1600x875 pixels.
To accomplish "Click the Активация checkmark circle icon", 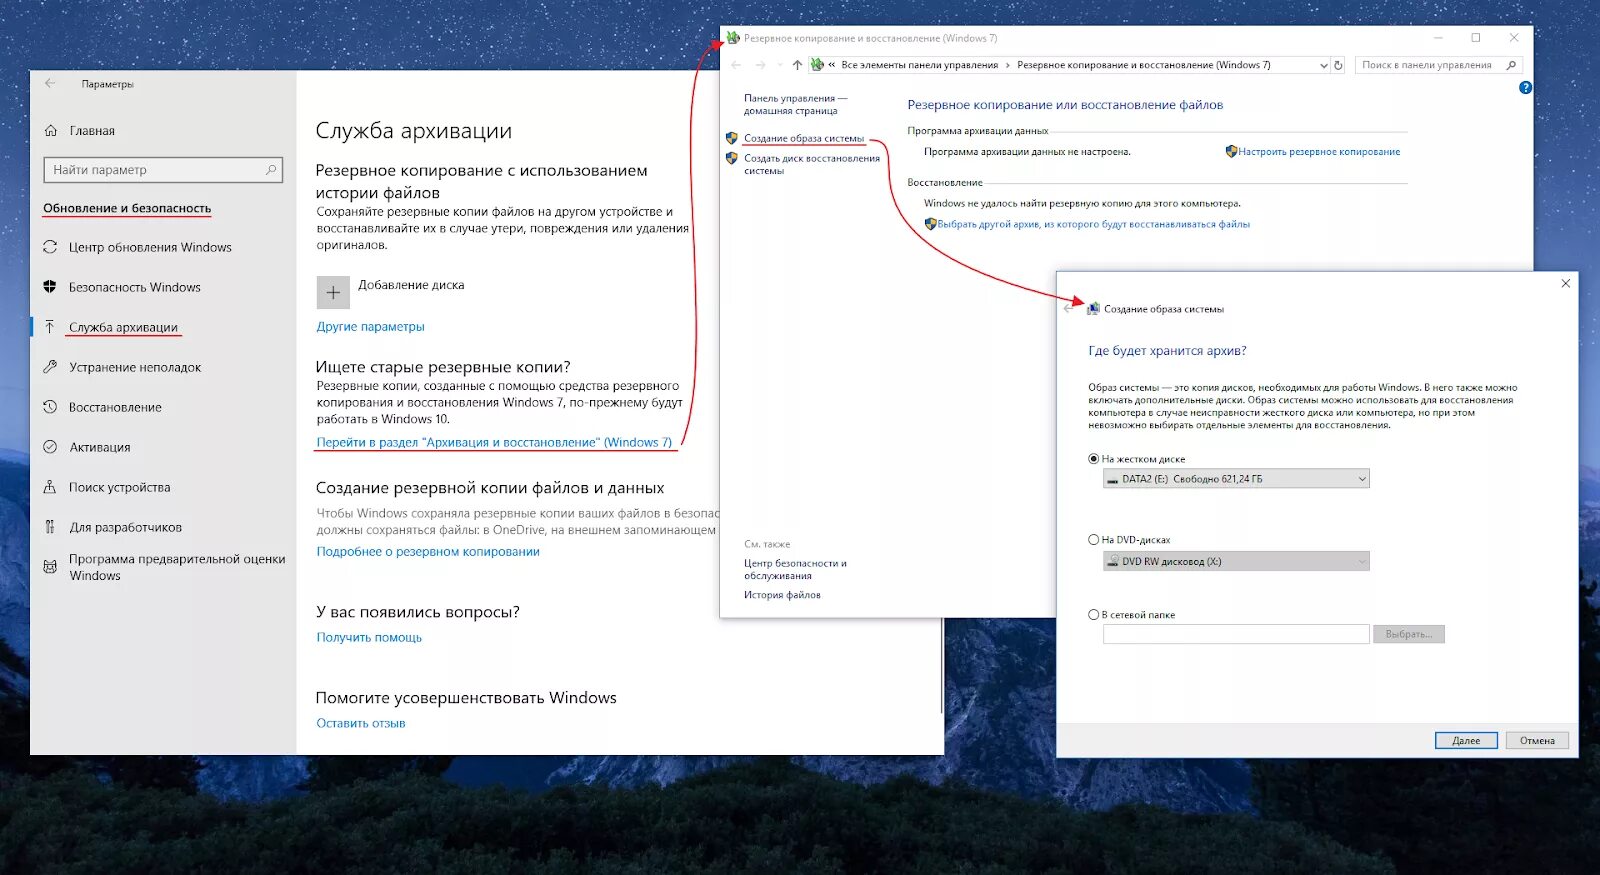I will coord(50,447).
